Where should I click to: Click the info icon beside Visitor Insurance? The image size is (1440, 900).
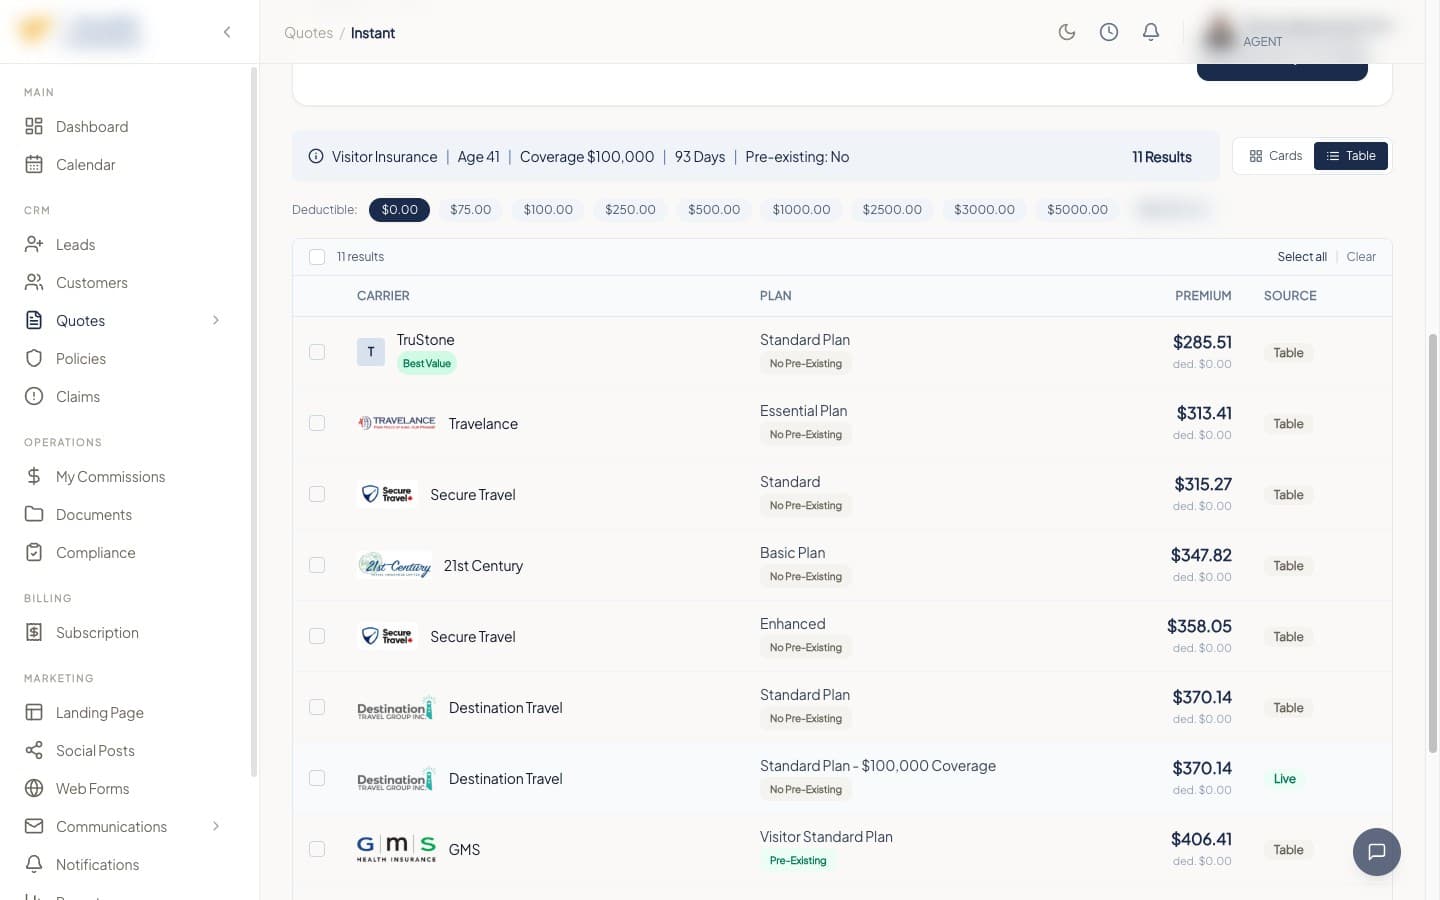click(x=316, y=156)
